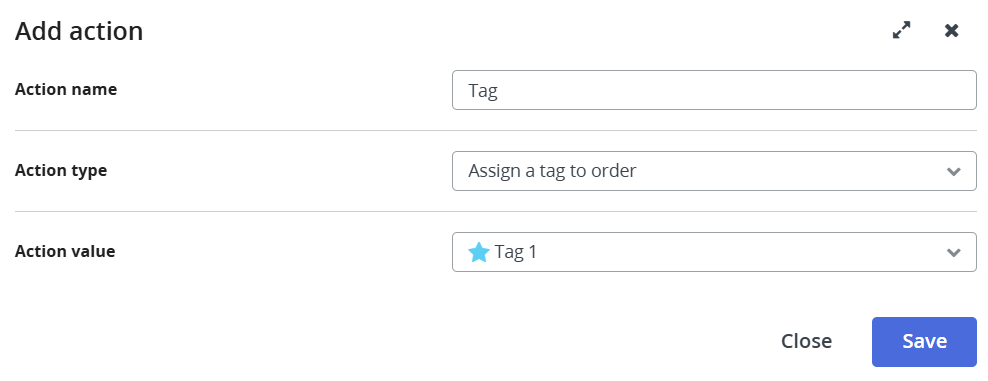Screen dimensions: 988x381
Task: Save the new action
Action: click(924, 341)
